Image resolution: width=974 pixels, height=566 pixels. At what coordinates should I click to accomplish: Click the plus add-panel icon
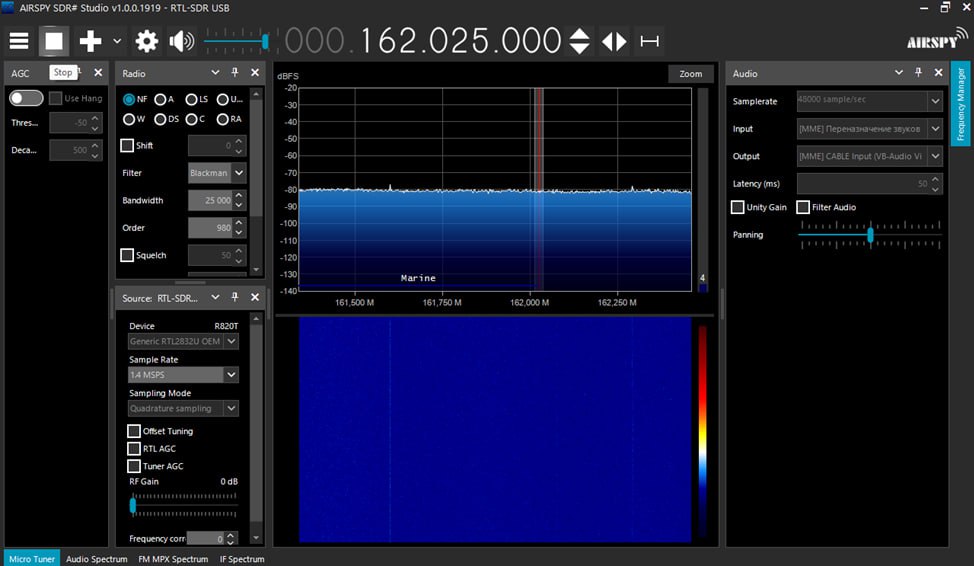[91, 41]
